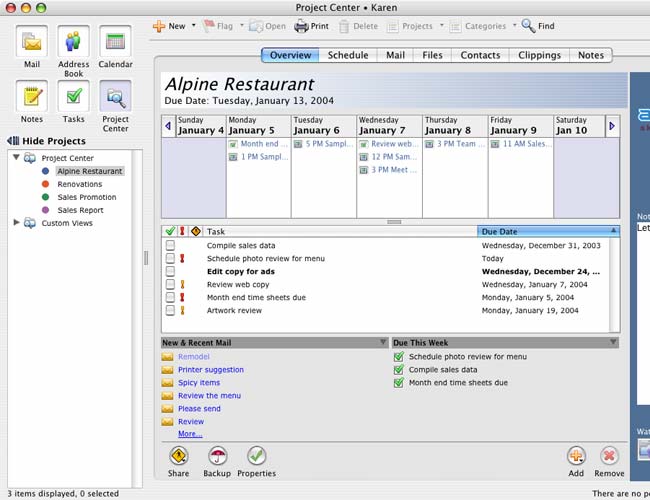Viewport: 650px width, 500px height.
Task: Click the Backup umbrella icon
Action: tap(217, 456)
